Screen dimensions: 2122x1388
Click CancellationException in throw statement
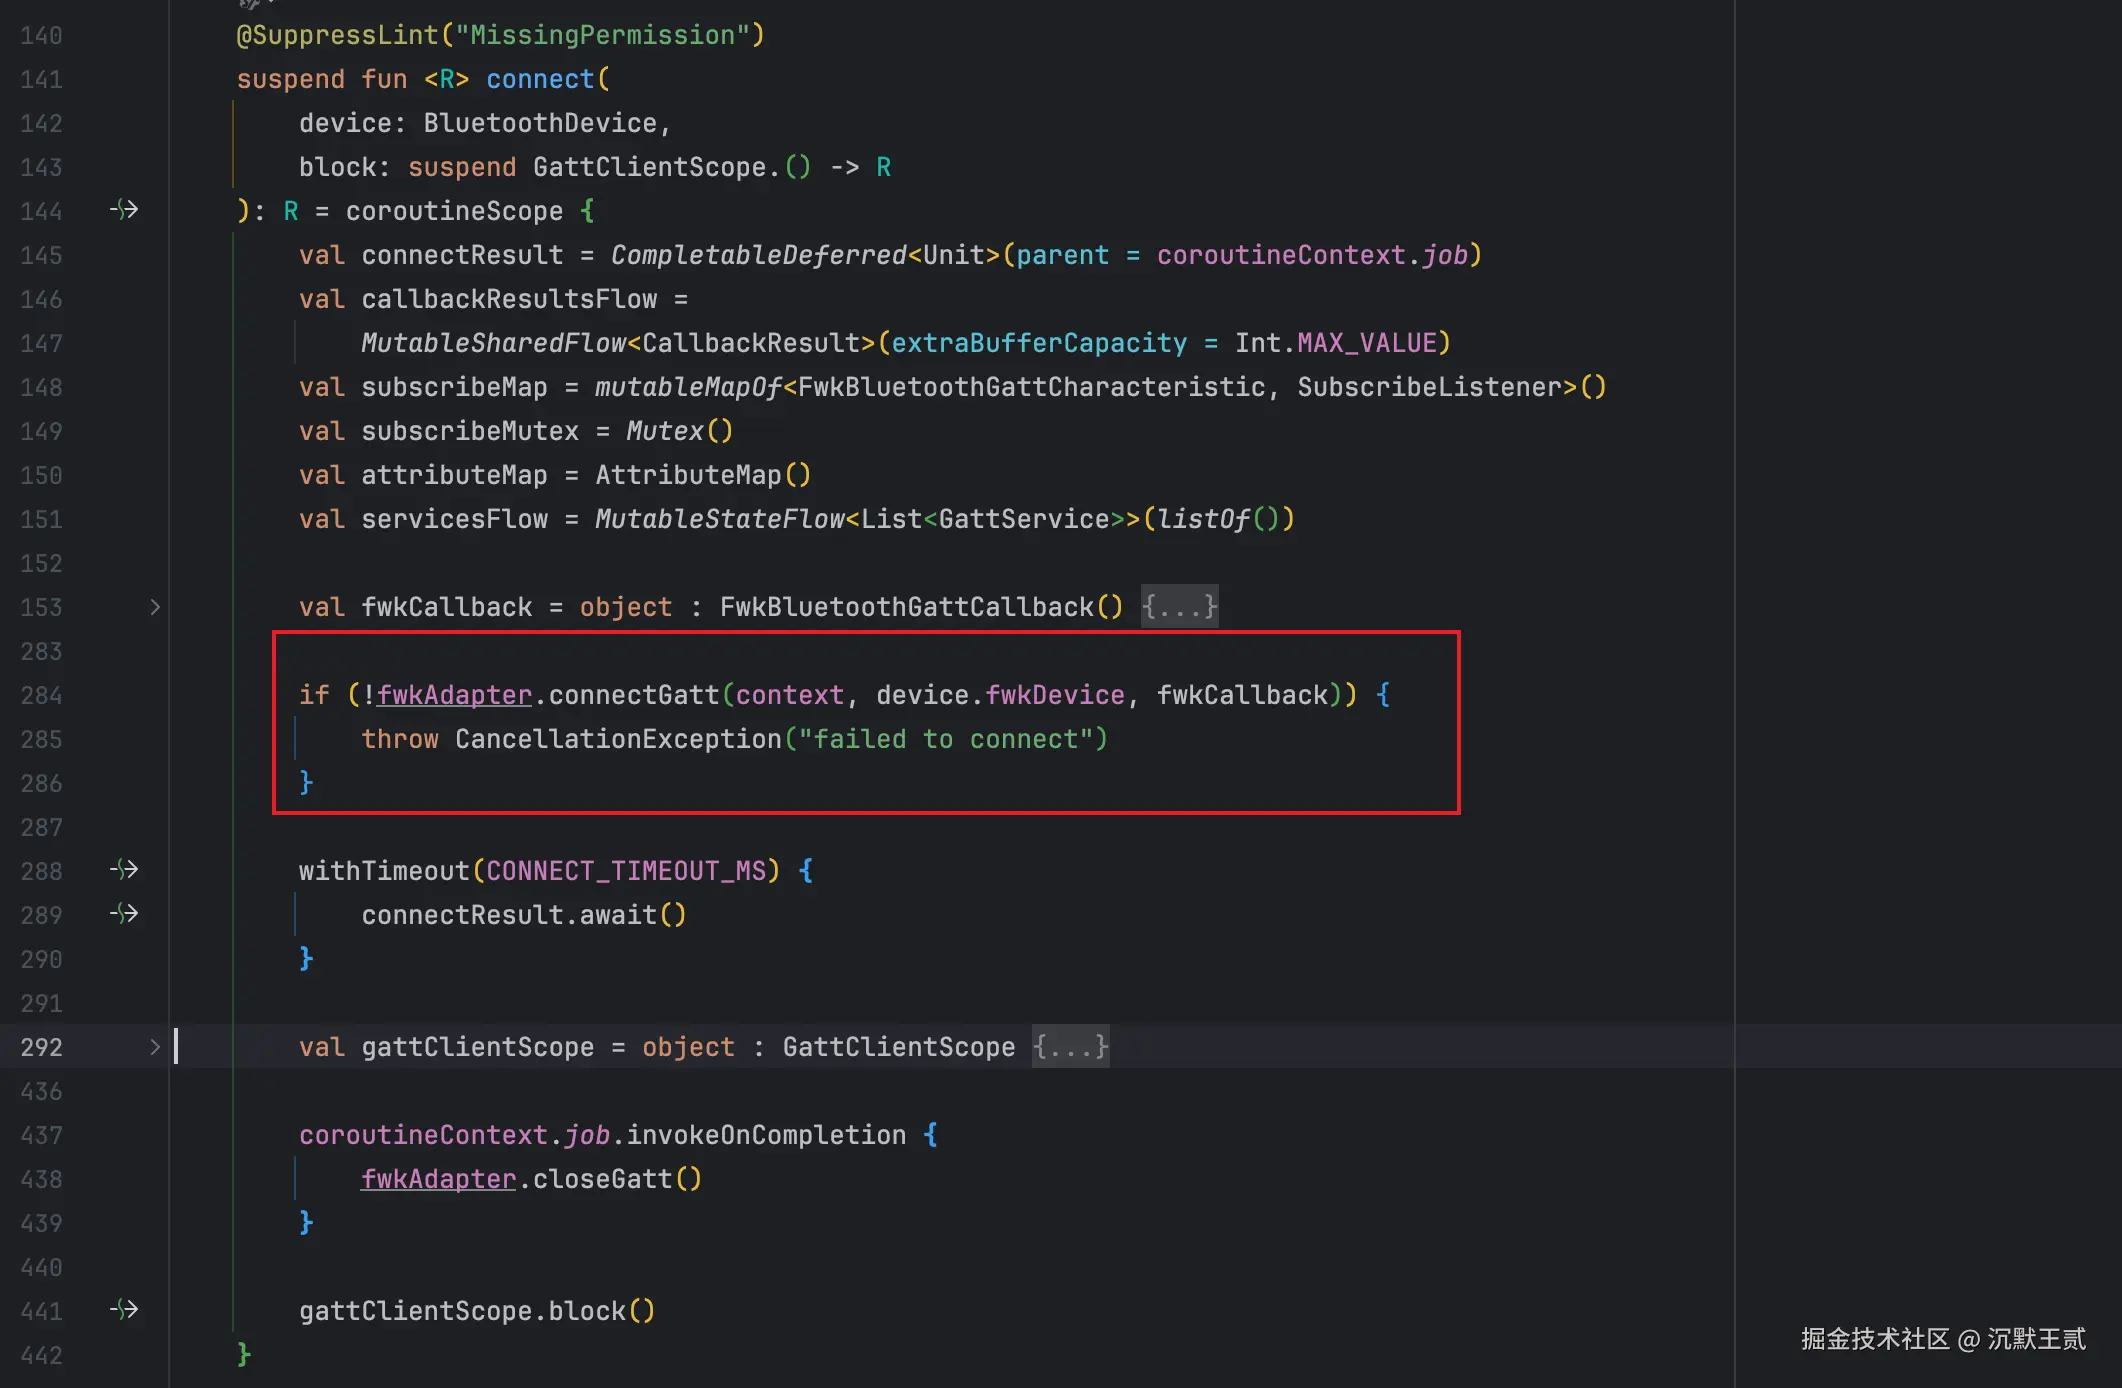point(618,739)
